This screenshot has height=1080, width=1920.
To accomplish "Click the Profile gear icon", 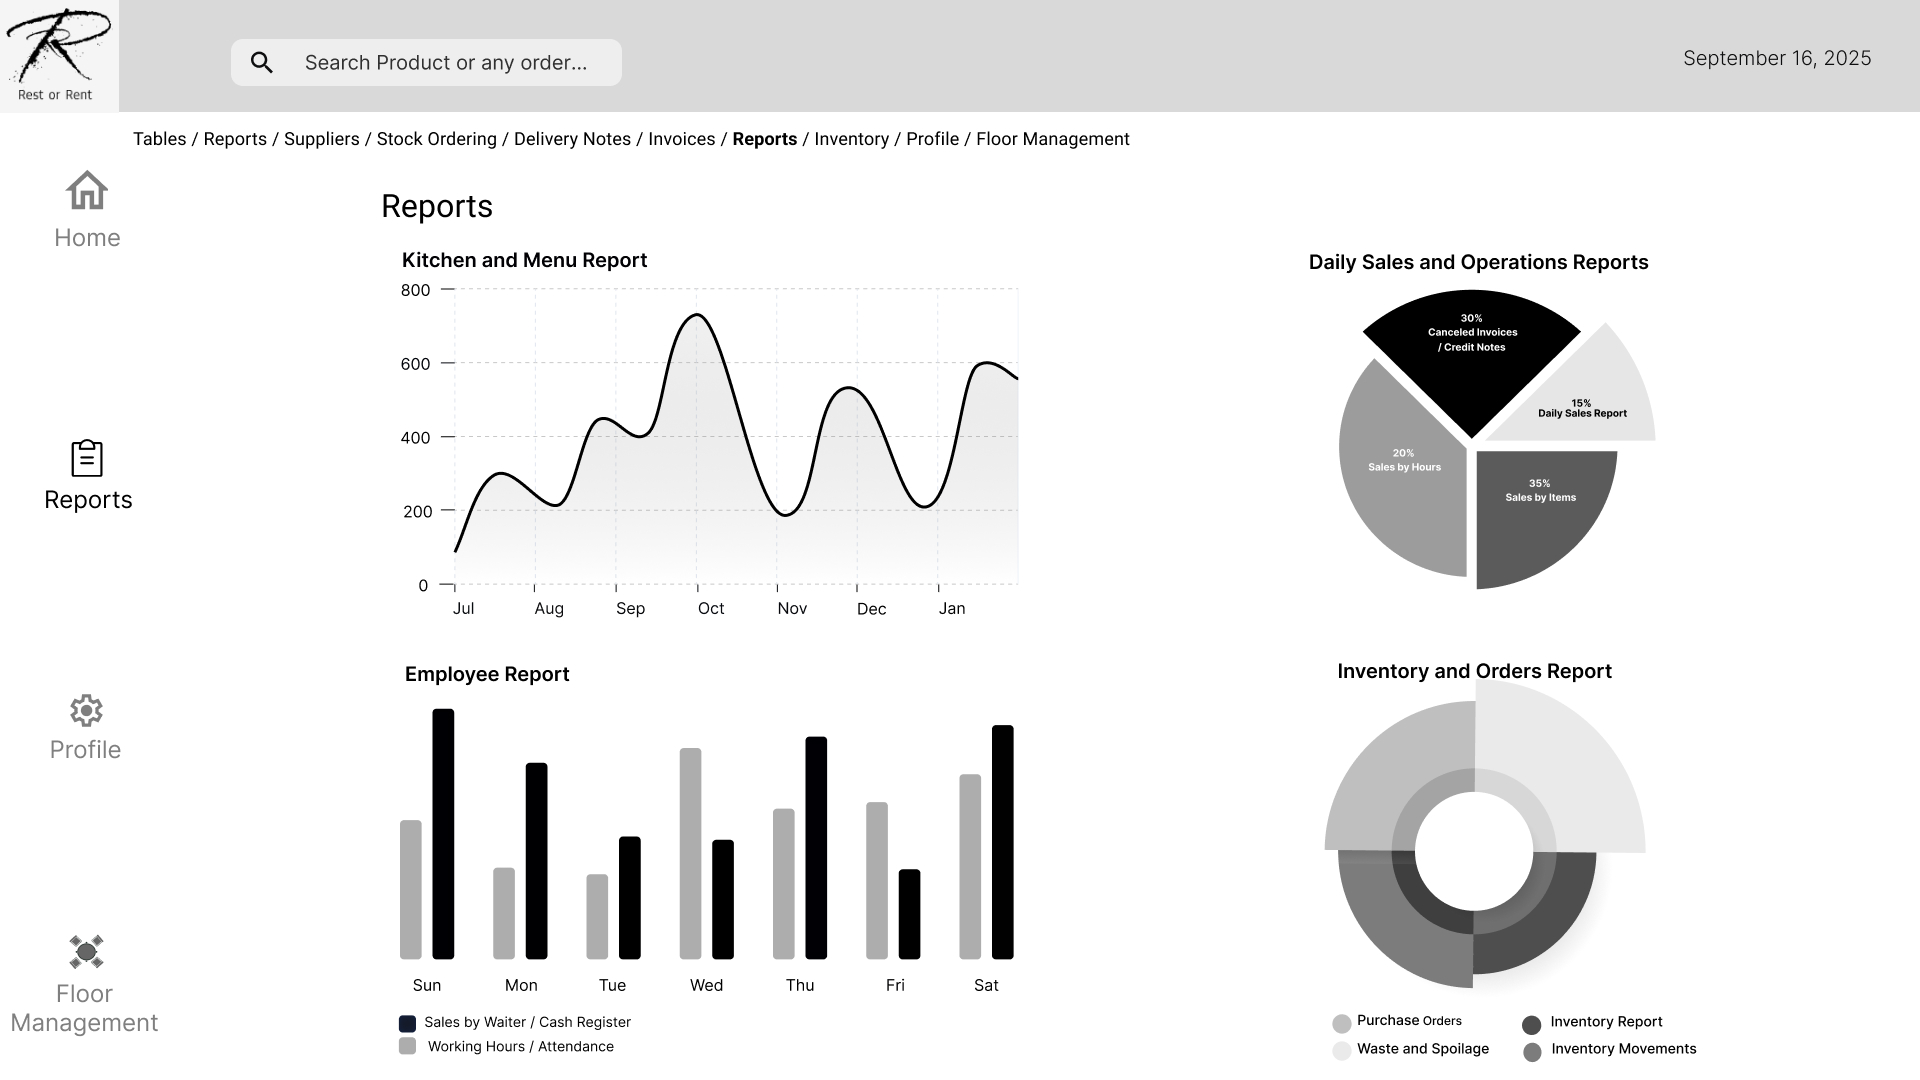I will pos(86,710).
